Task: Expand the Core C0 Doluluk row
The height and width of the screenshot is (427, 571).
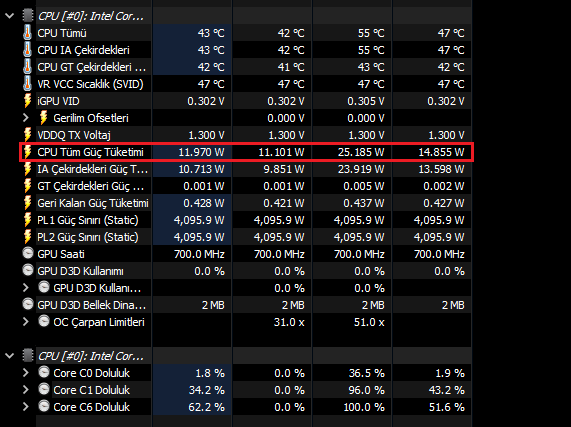Action: [x=25, y=373]
